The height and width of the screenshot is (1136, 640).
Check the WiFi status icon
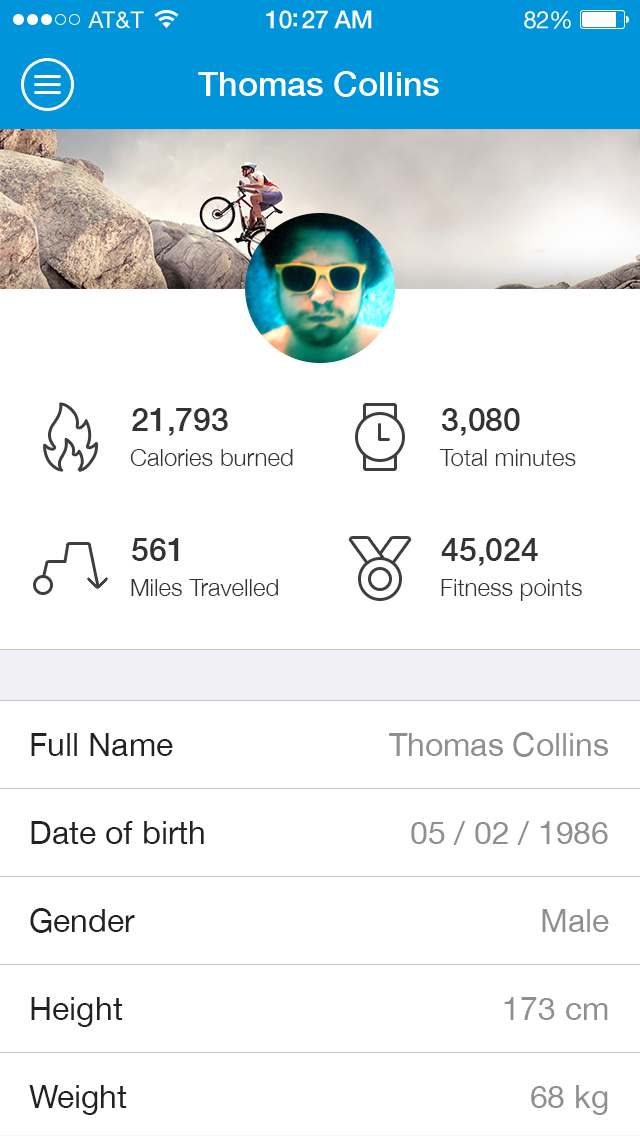(x=166, y=20)
